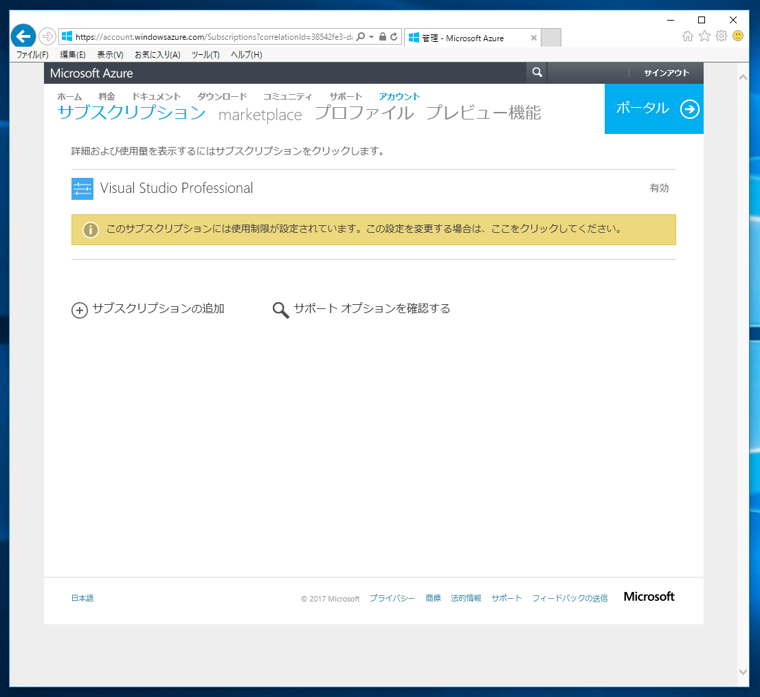Switch to the プロファイル tab

coord(364,112)
